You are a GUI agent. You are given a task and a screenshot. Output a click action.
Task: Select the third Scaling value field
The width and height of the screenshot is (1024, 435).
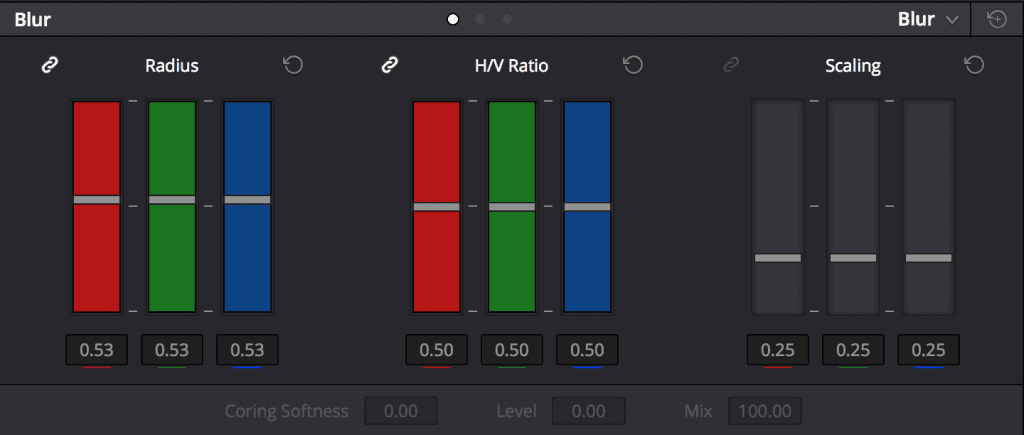[929, 350]
